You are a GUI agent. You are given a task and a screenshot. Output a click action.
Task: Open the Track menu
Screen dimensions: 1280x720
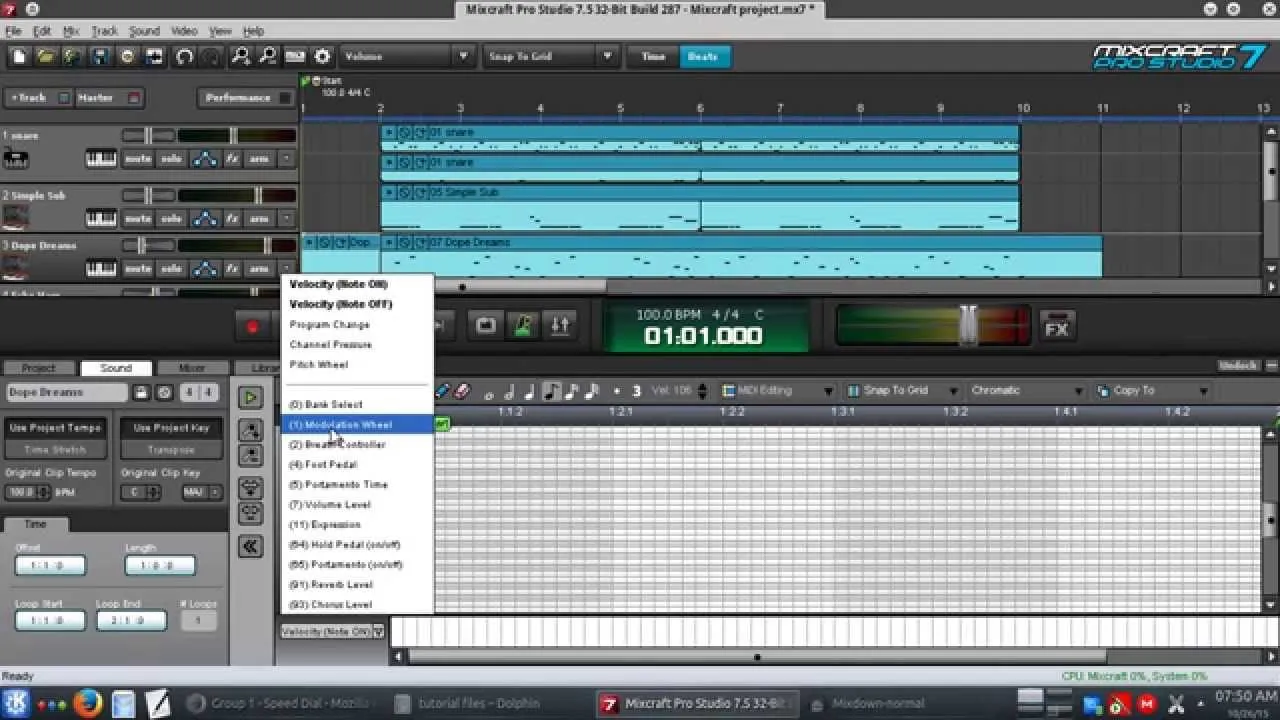[104, 32]
